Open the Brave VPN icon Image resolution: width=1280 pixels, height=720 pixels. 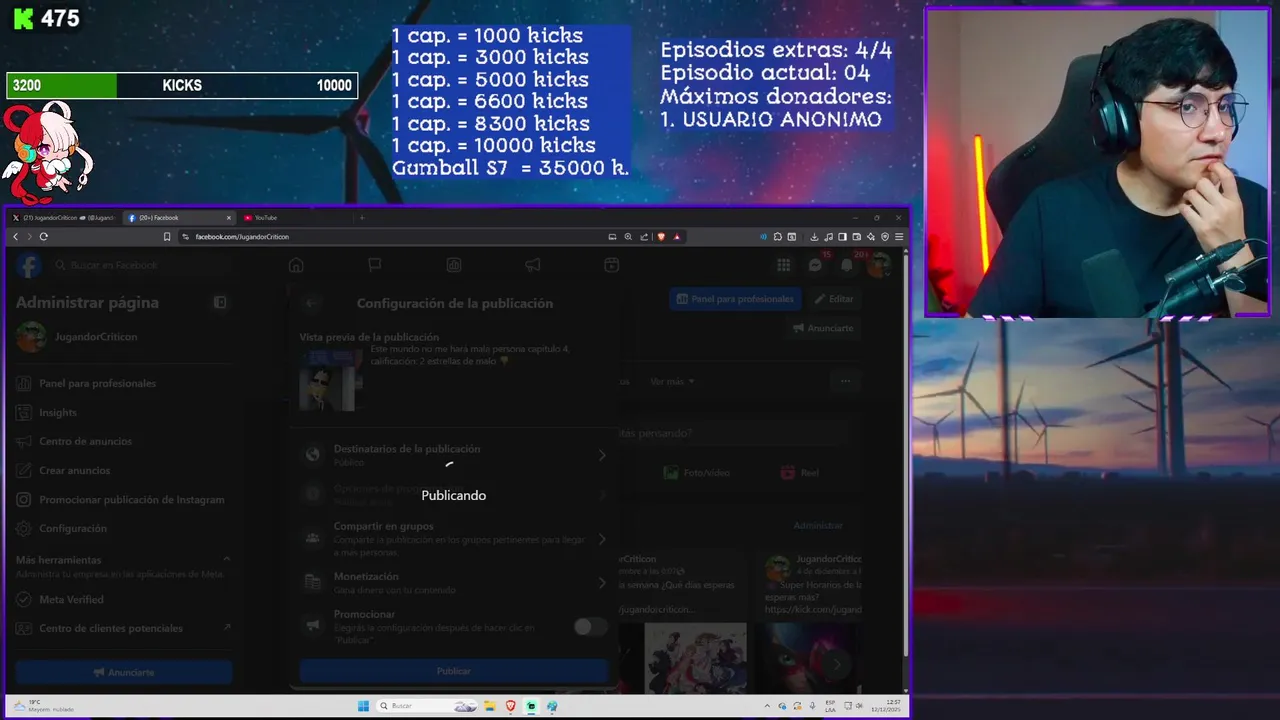click(885, 237)
